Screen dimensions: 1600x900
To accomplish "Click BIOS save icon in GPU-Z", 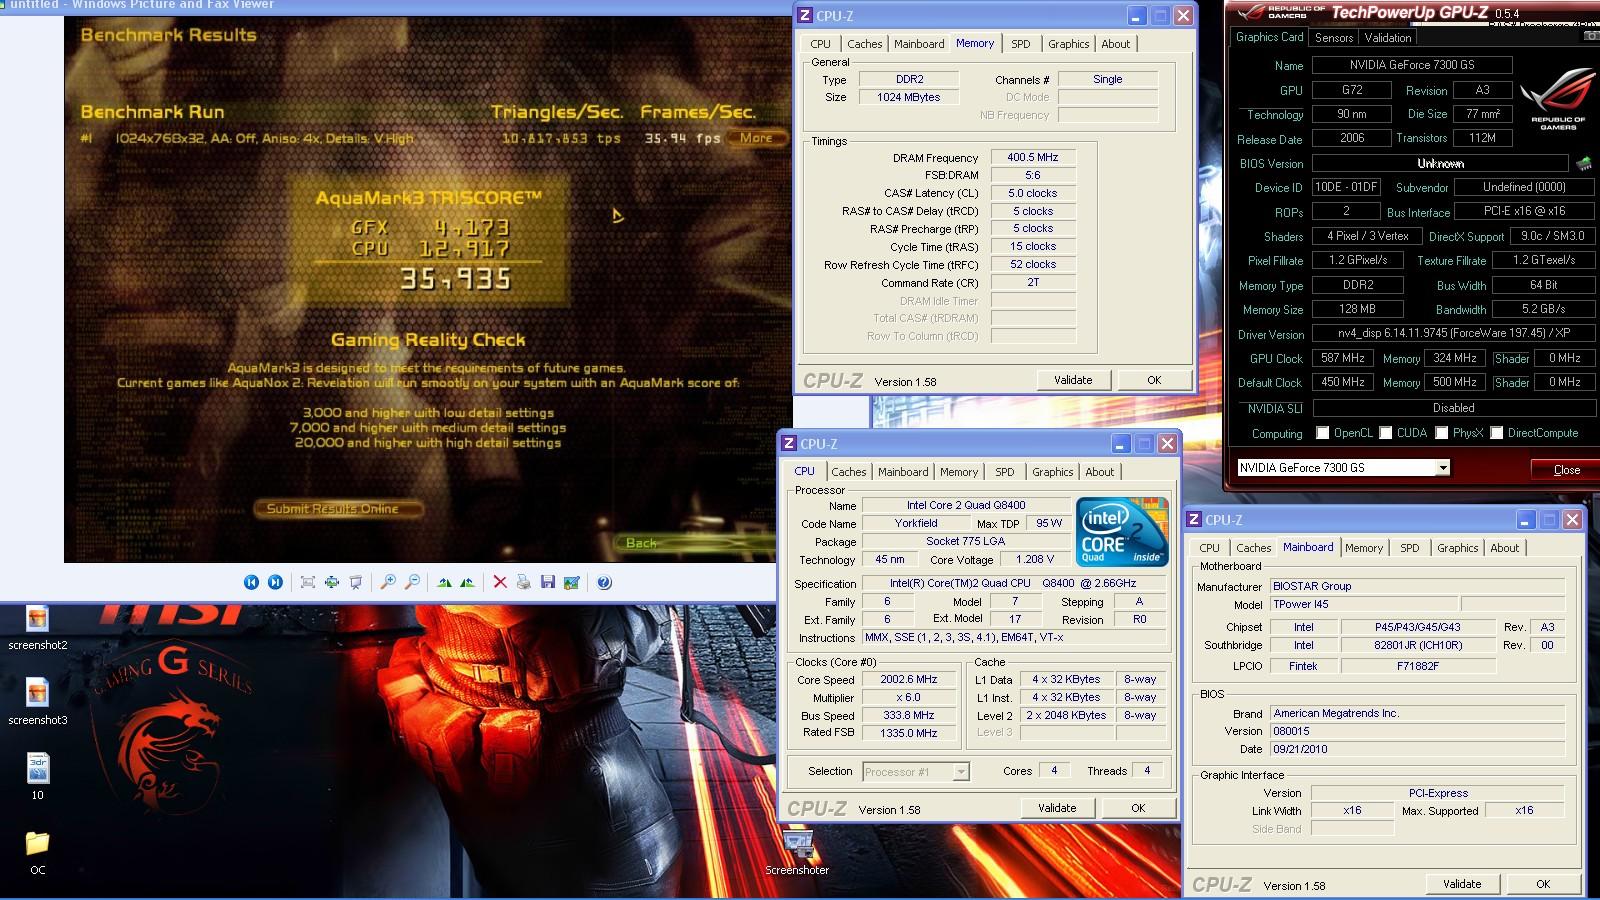I will pos(1584,163).
